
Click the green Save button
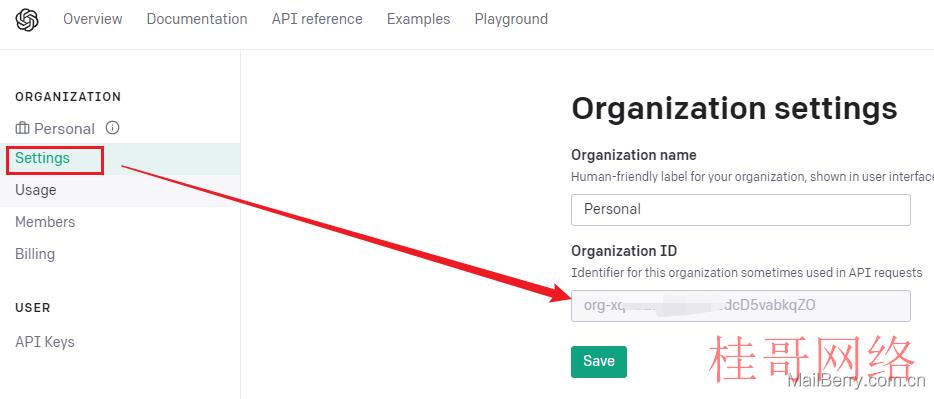[x=599, y=361]
